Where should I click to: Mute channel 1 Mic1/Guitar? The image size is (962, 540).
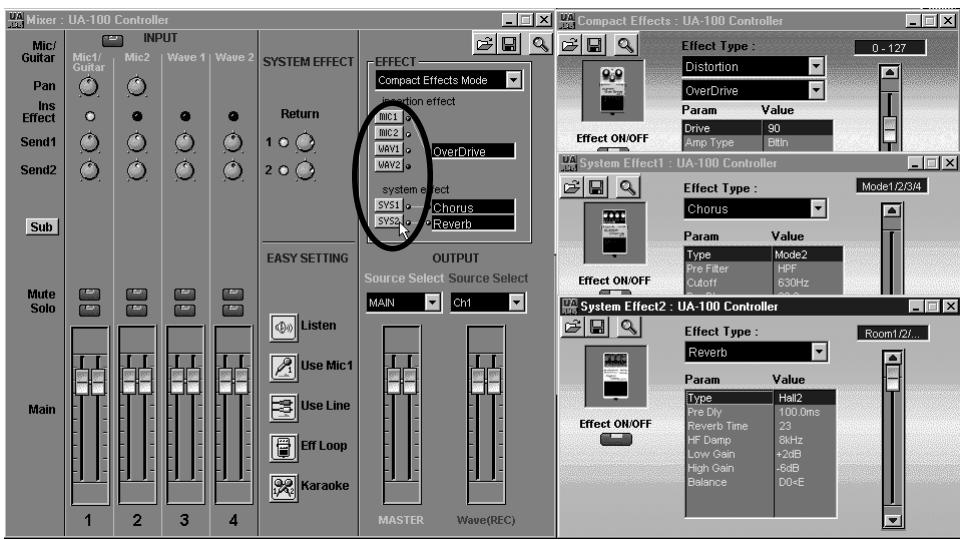90,295
